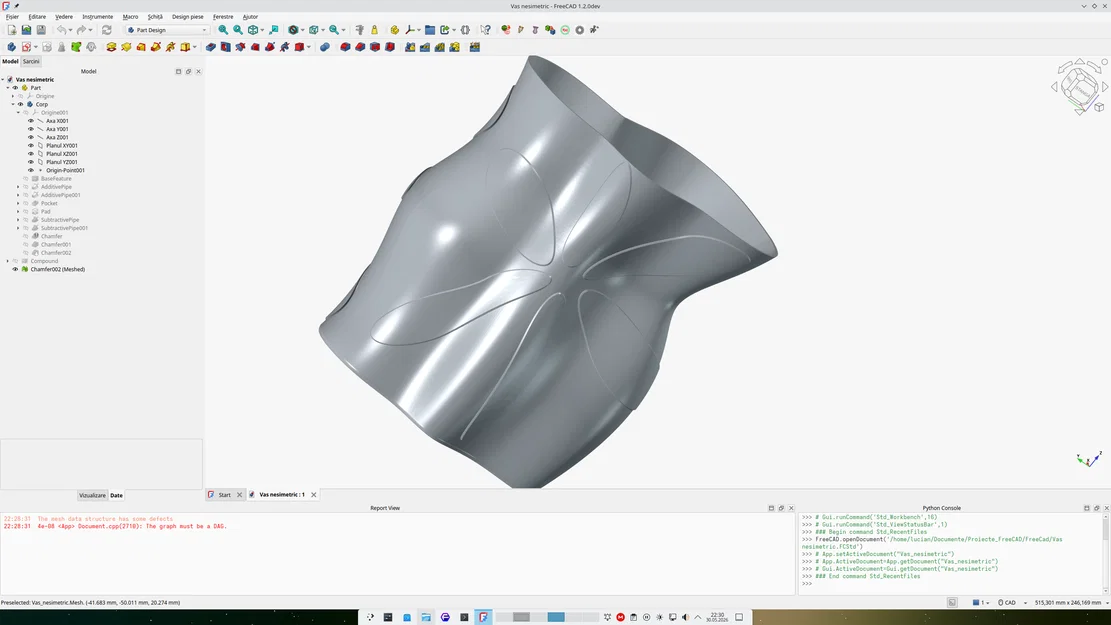Create a new document with toolbar icon
This screenshot has height=625, width=1111.
point(11,30)
